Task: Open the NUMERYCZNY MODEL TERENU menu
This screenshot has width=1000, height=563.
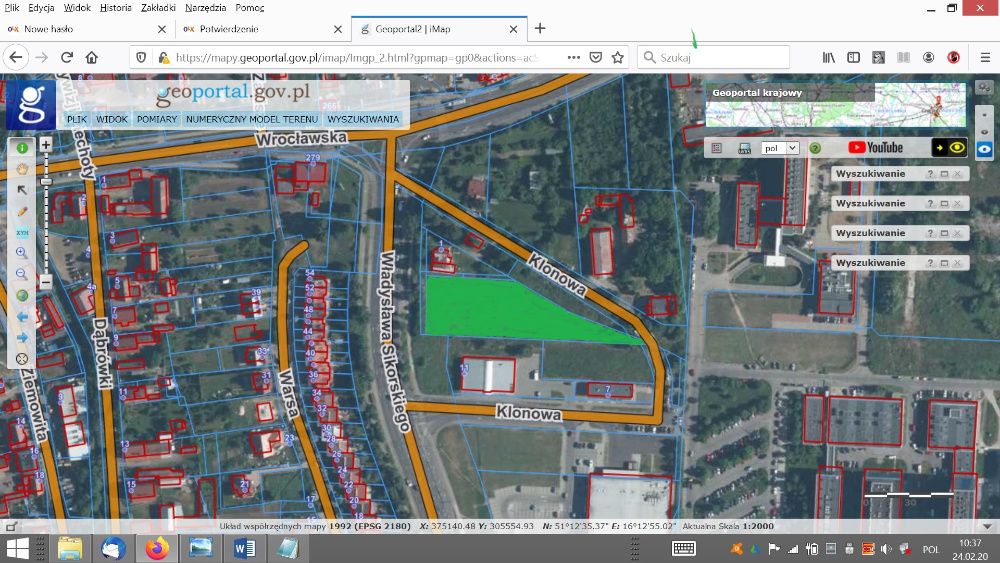Action: [250, 119]
